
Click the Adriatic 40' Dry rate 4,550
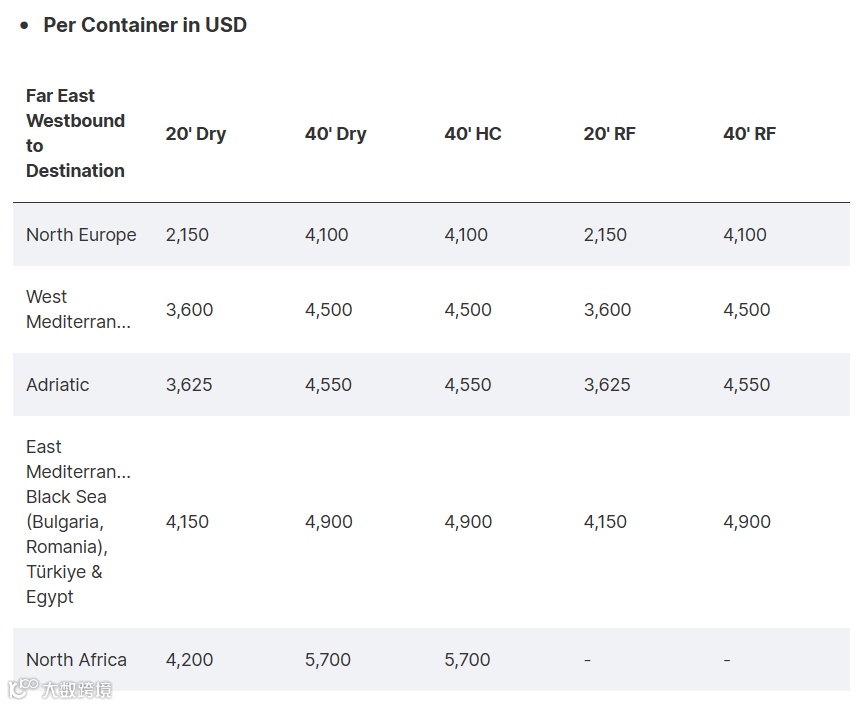tap(329, 385)
